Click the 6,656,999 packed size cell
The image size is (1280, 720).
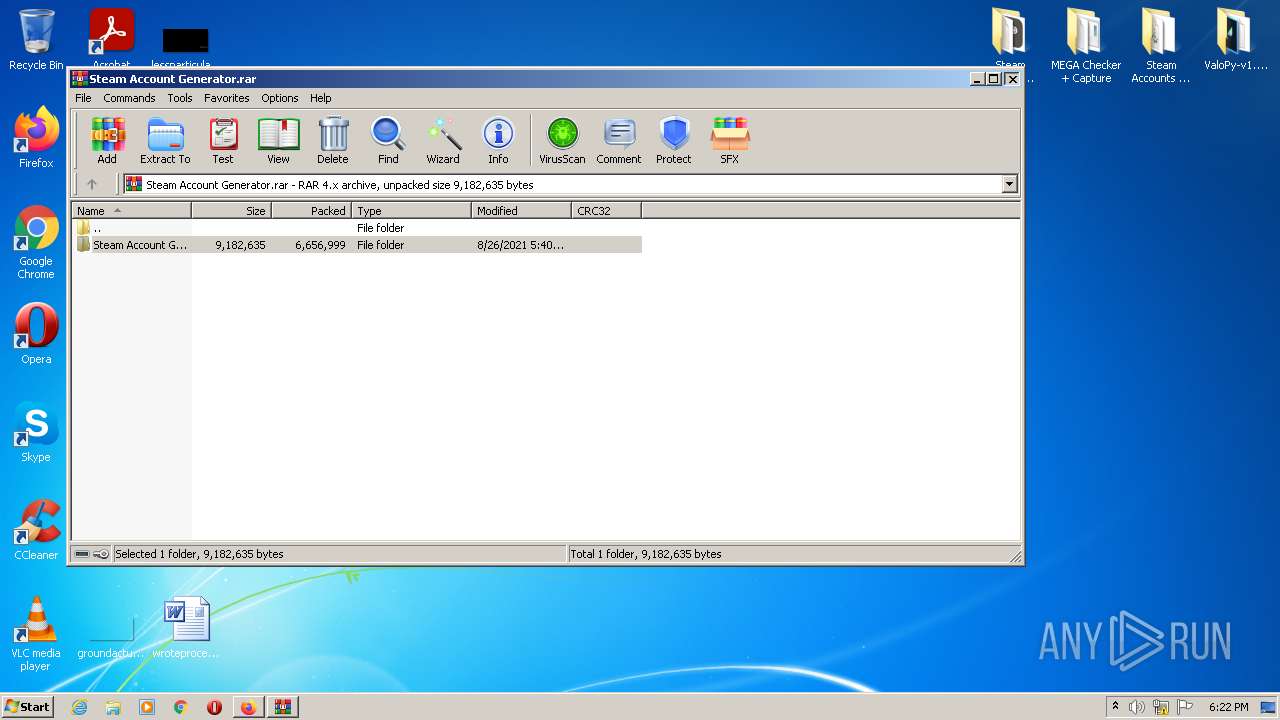tap(320, 245)
